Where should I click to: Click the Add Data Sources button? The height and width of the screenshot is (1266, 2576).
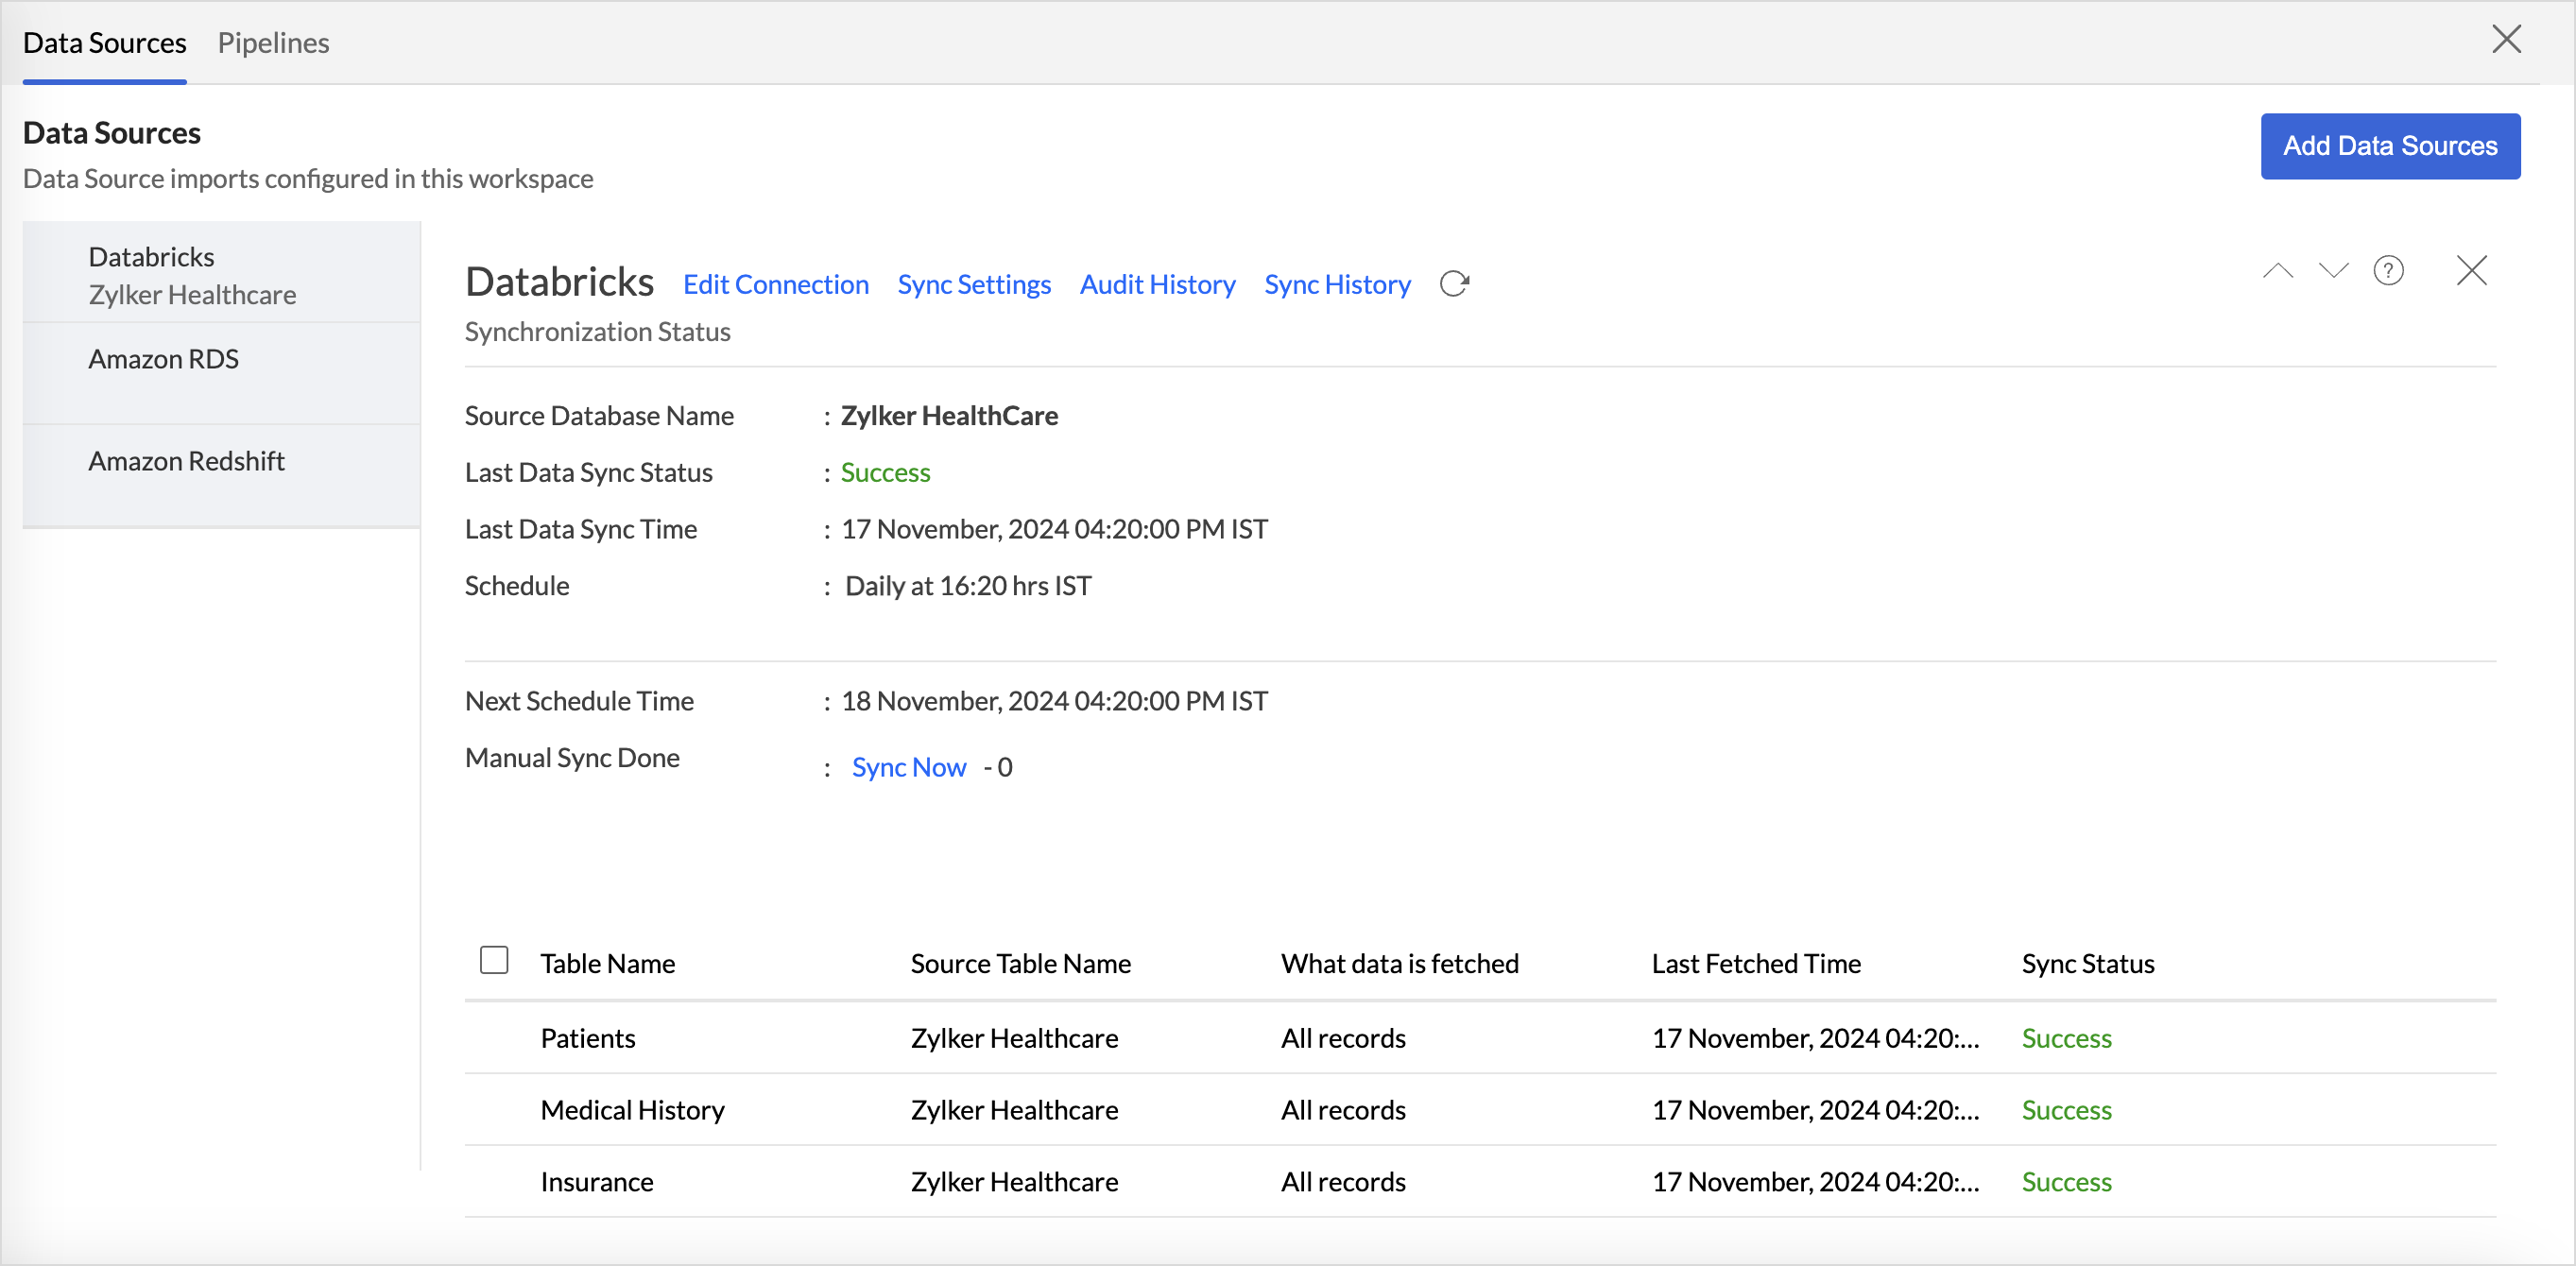(2389, 146)
